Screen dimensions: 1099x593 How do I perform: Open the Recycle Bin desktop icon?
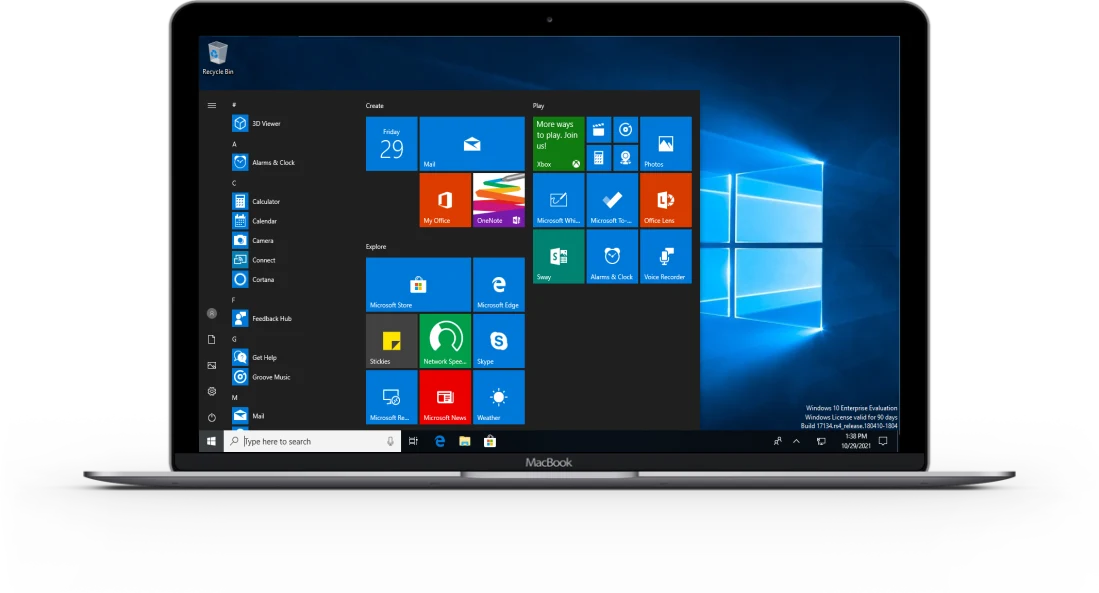click(x=218, y=58)
